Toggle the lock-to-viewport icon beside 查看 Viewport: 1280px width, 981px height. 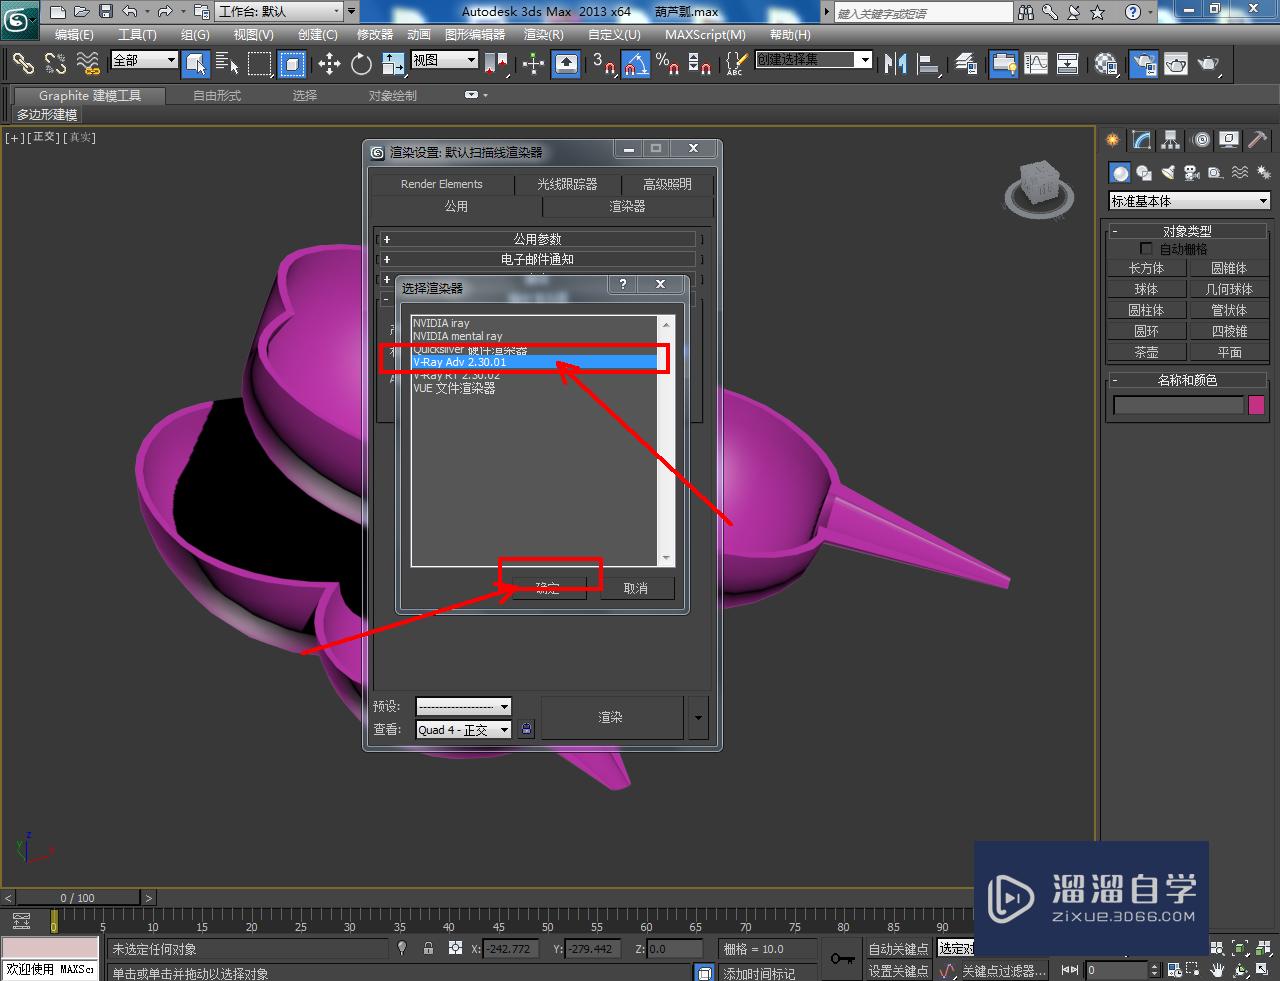point(527,730)
